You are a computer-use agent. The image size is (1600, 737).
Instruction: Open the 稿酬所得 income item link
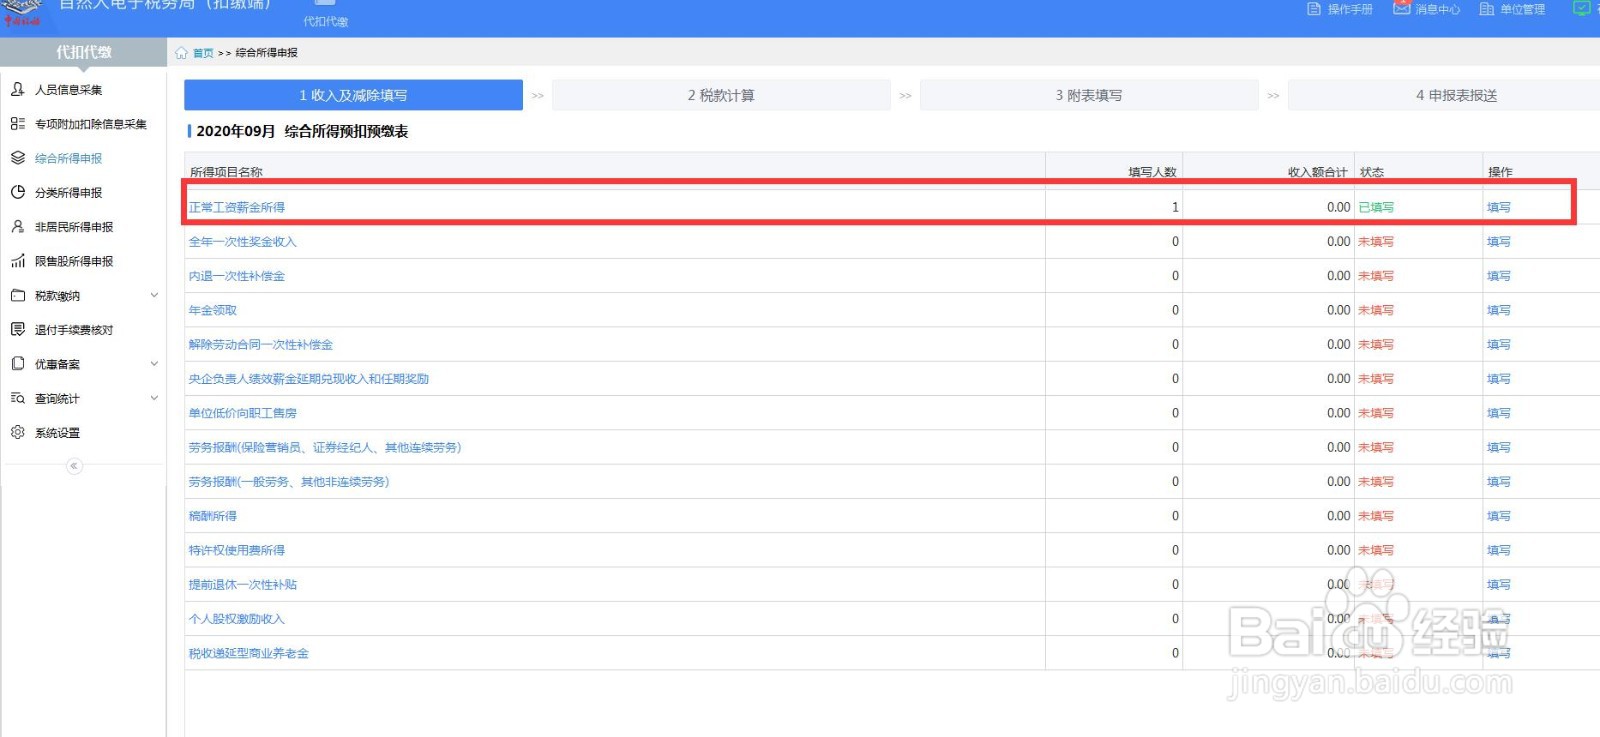(x=213, y=516)
